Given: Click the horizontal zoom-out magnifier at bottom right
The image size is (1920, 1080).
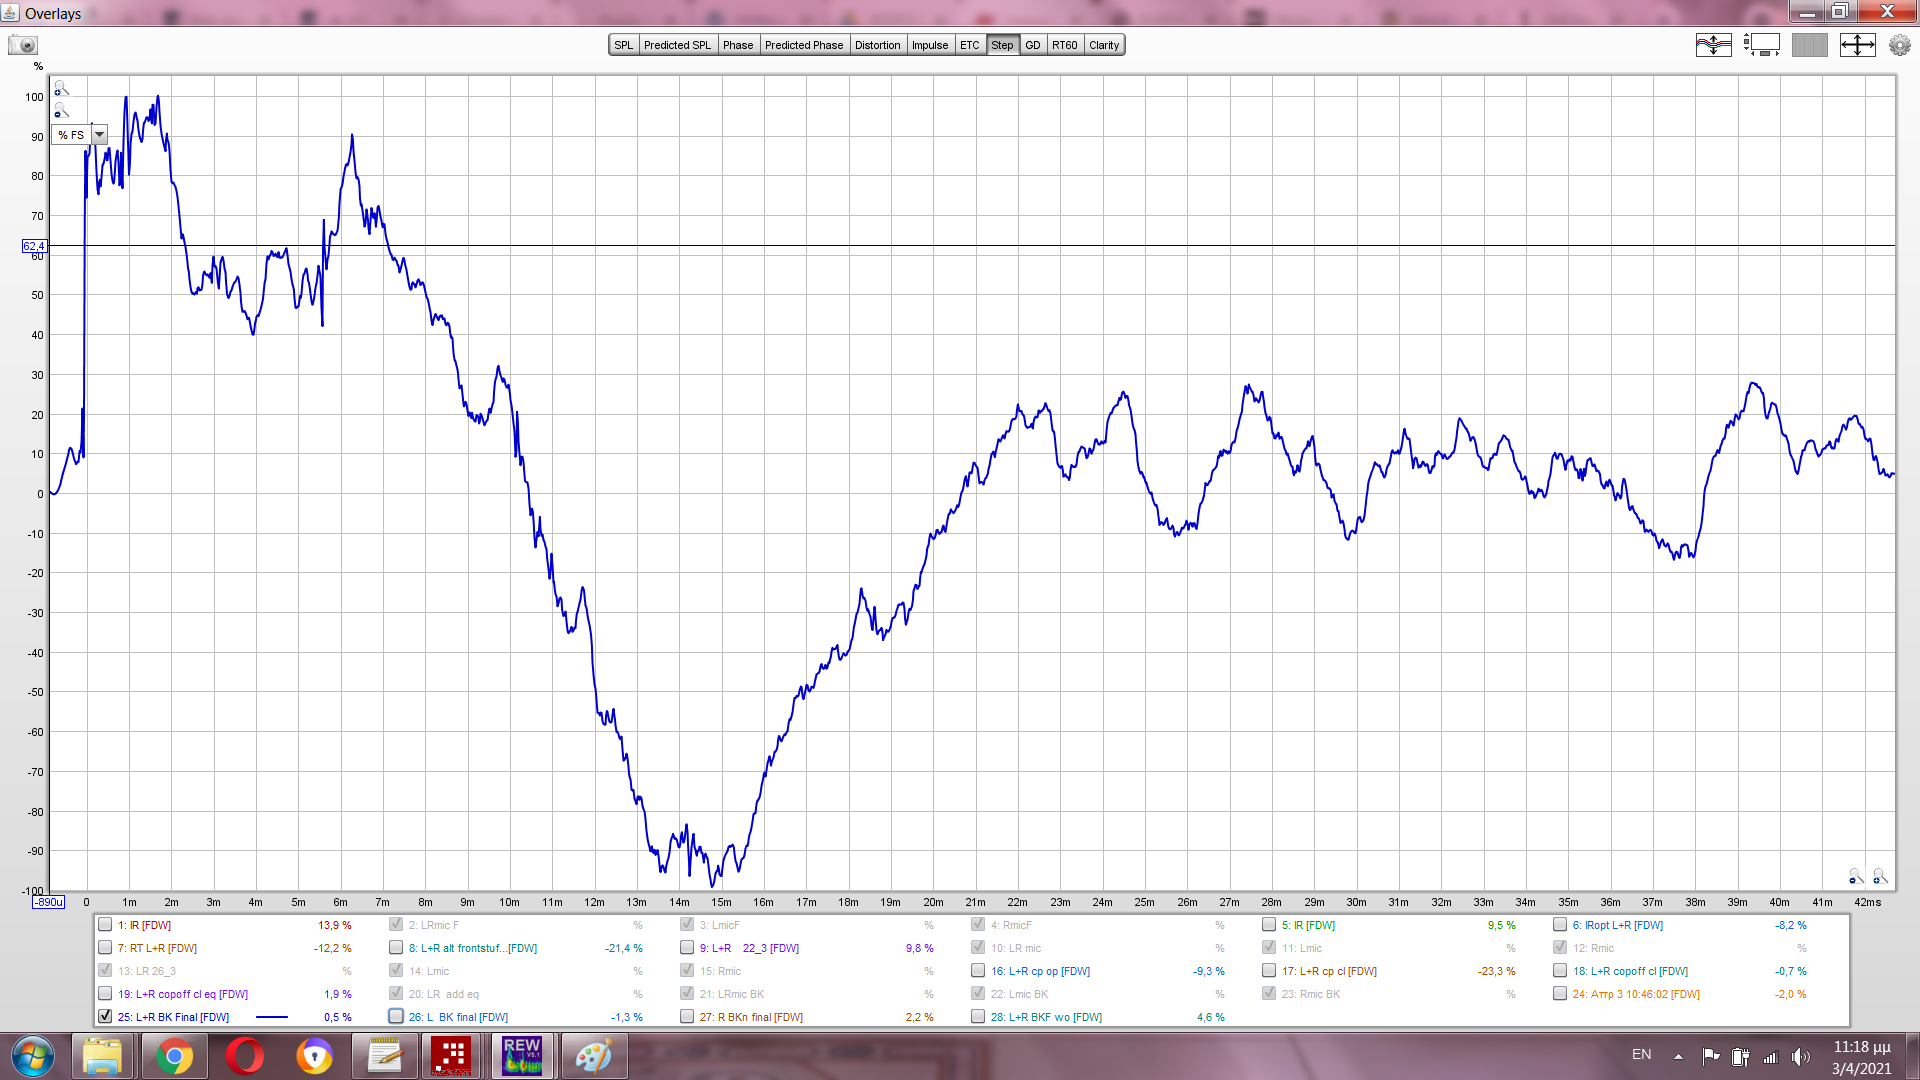Looking at the screenshot, I should point(1855,877).
